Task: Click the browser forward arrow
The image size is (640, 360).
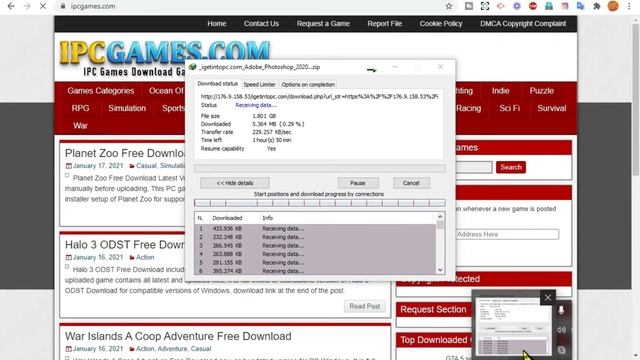Action: (x=27, y=6)
